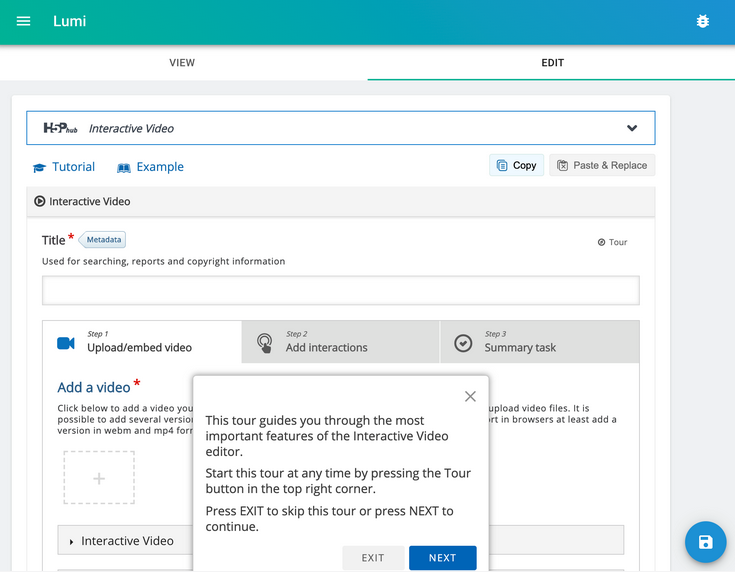Screen dimensions: 735x575
Task: Click the checkmark circle icon in Step 3
Action: tap(463, 344)
